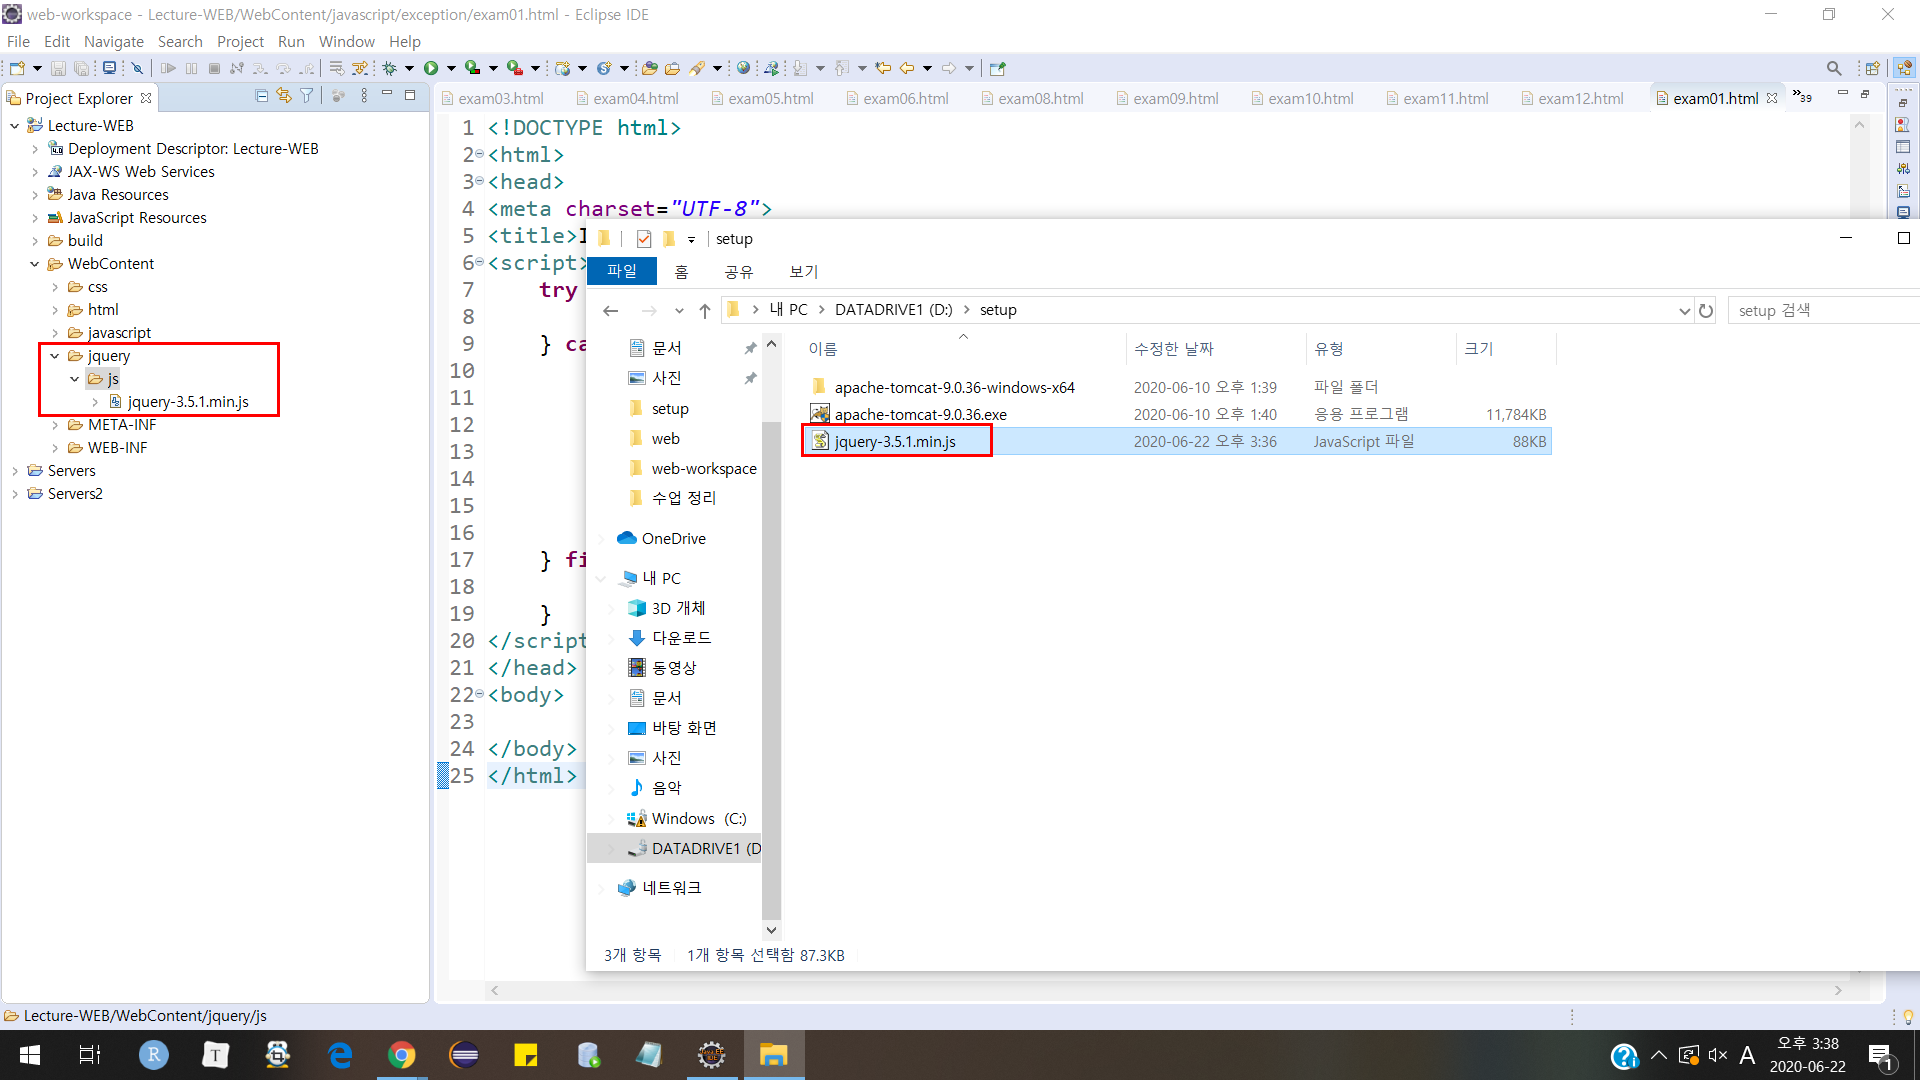Click Collapse All in Project Explorer
This screenshot has width=1920, height=1080.
point(261,96)
